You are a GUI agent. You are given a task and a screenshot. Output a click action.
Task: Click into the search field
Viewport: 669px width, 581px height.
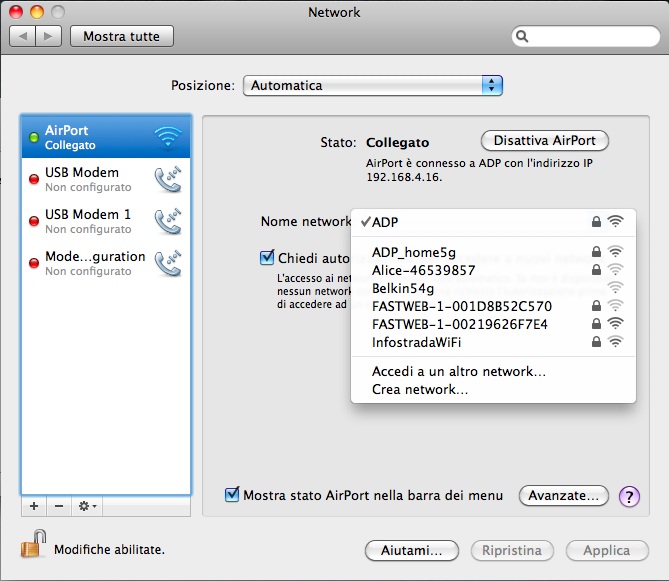pyautogui.click(x=586, y=36)
